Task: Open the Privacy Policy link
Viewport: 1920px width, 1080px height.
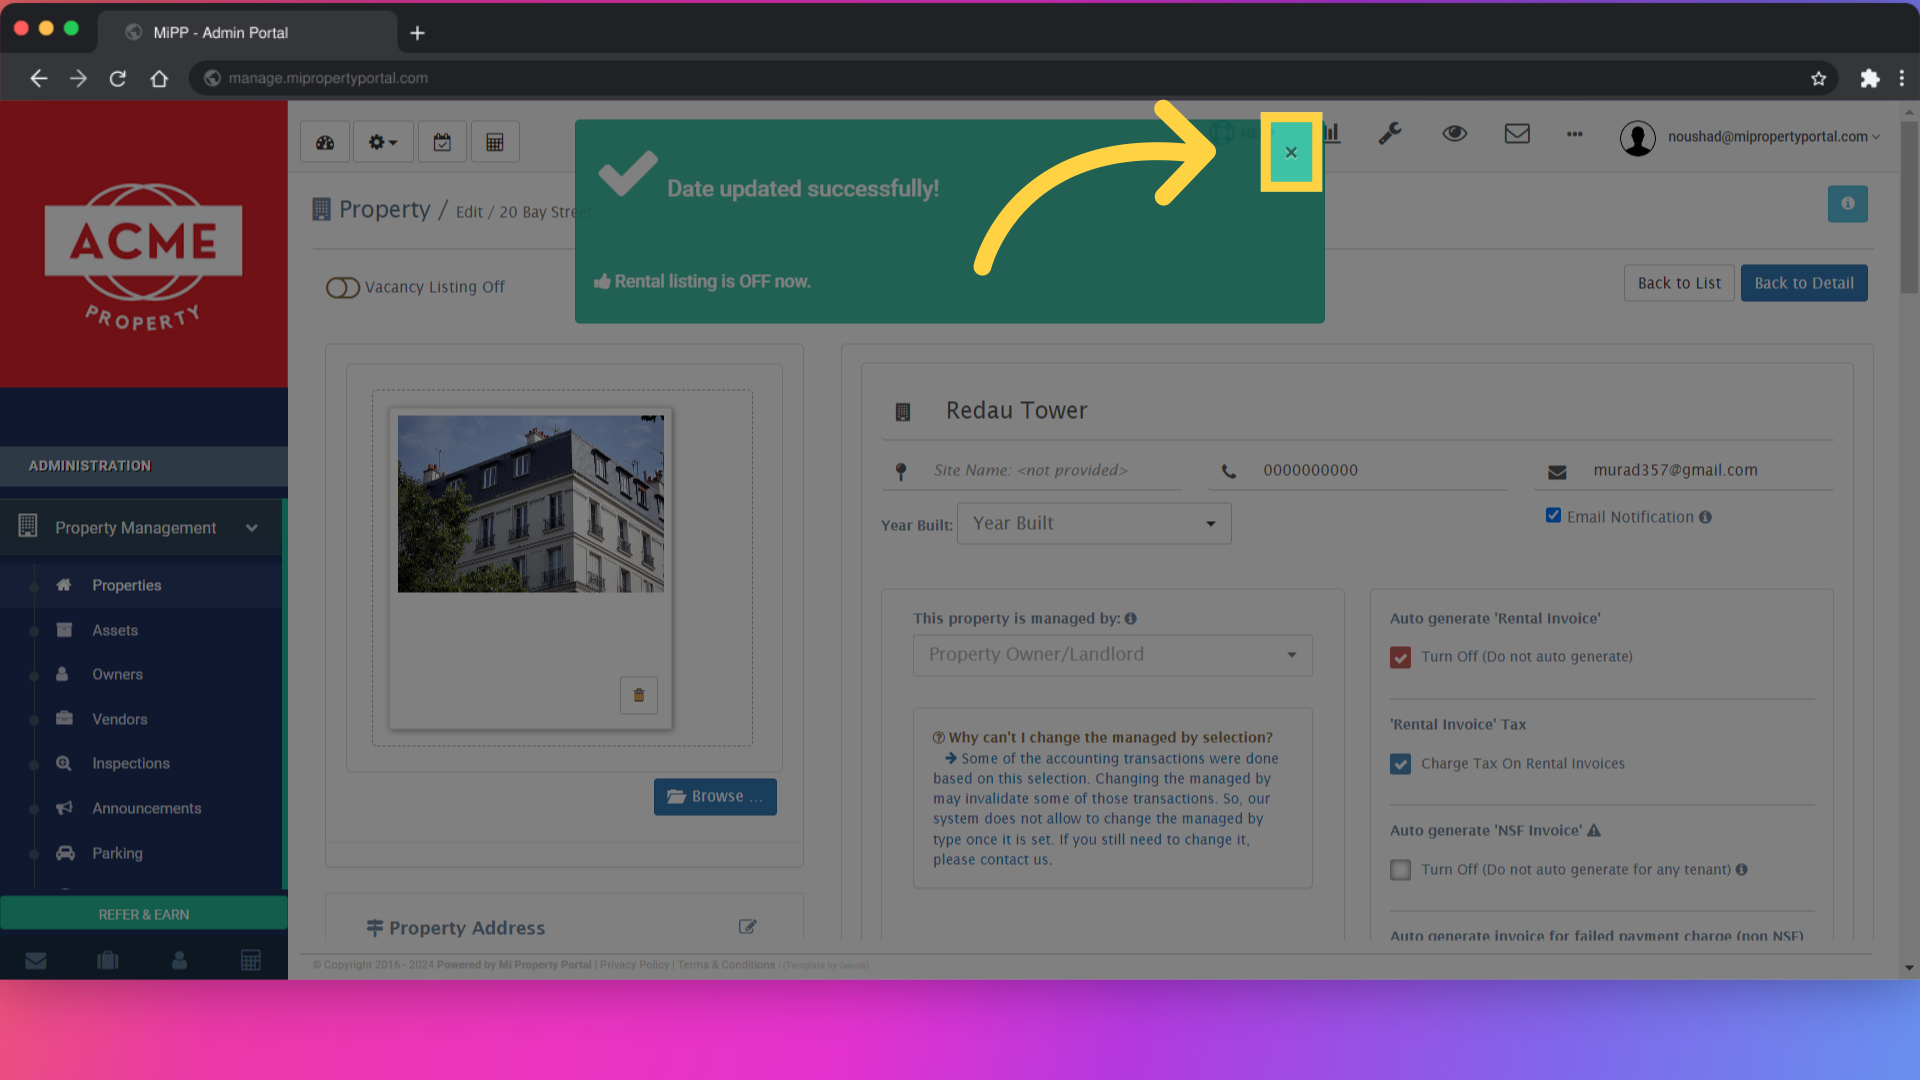Action: (634, 965)
